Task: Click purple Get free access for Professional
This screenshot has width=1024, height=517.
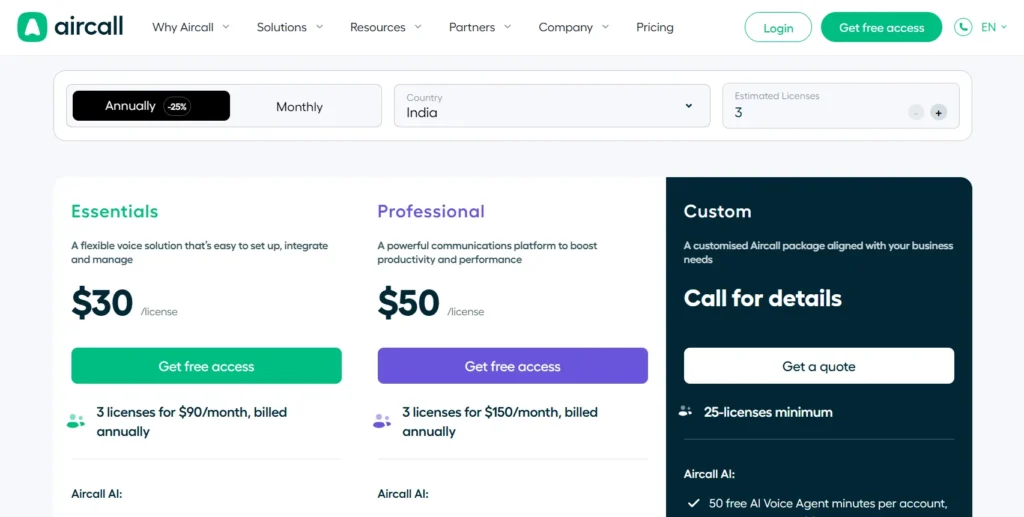Action: tap(512, 366)
